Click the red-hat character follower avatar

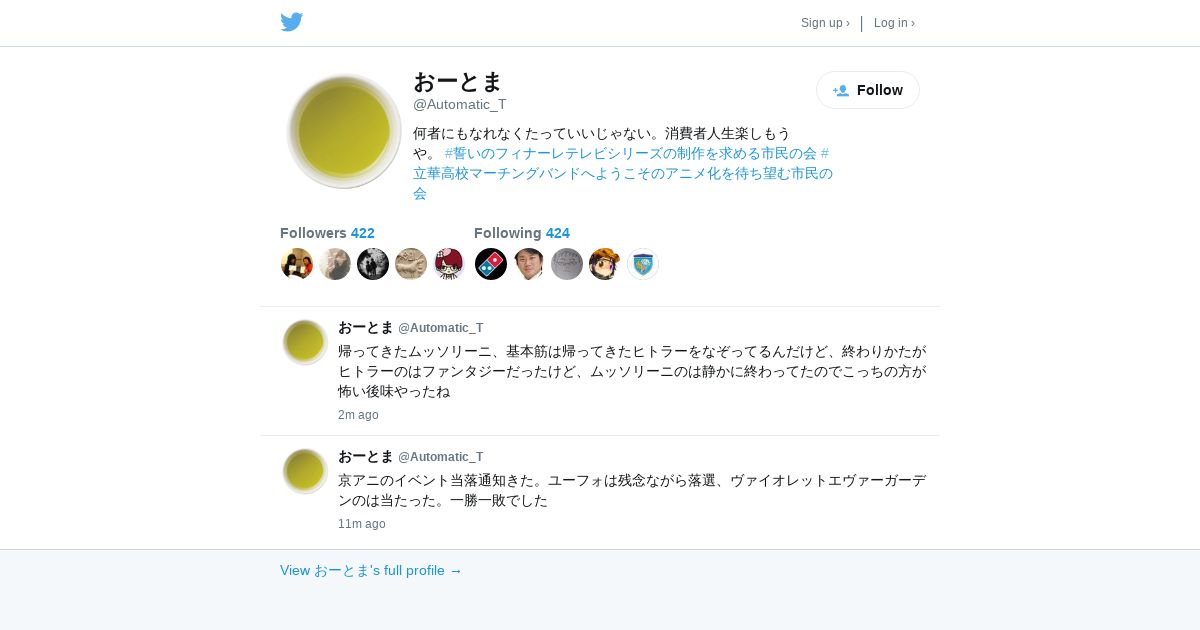(x=449, y=264)
